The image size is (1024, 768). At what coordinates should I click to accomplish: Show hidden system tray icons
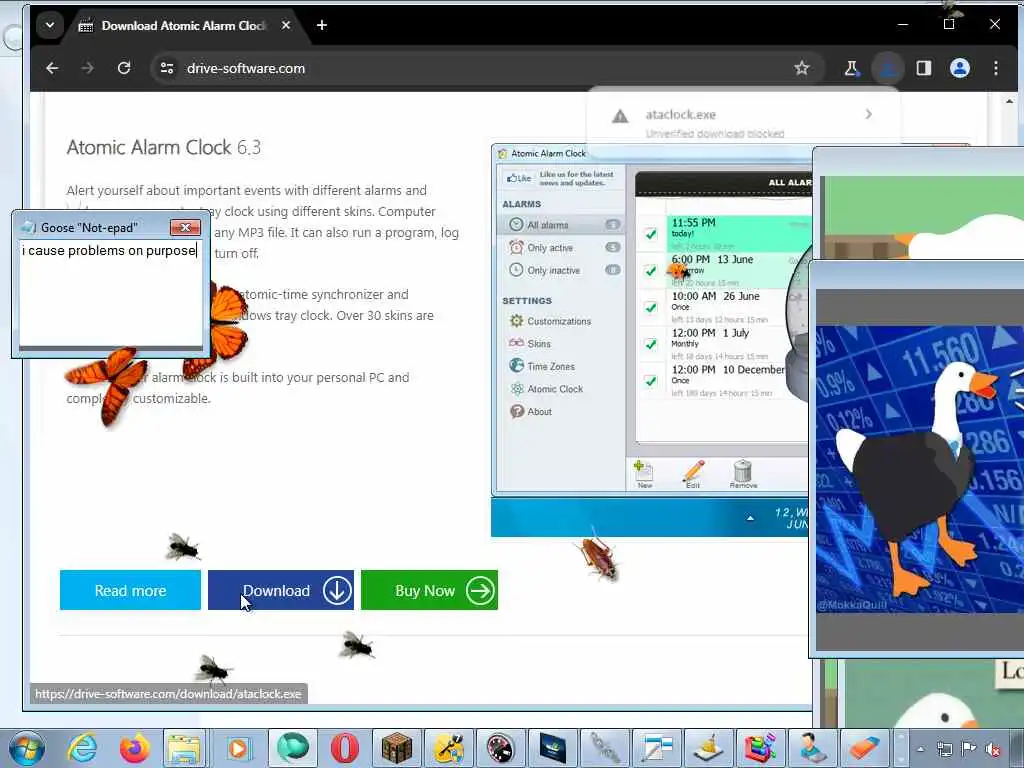pos(920,749)
